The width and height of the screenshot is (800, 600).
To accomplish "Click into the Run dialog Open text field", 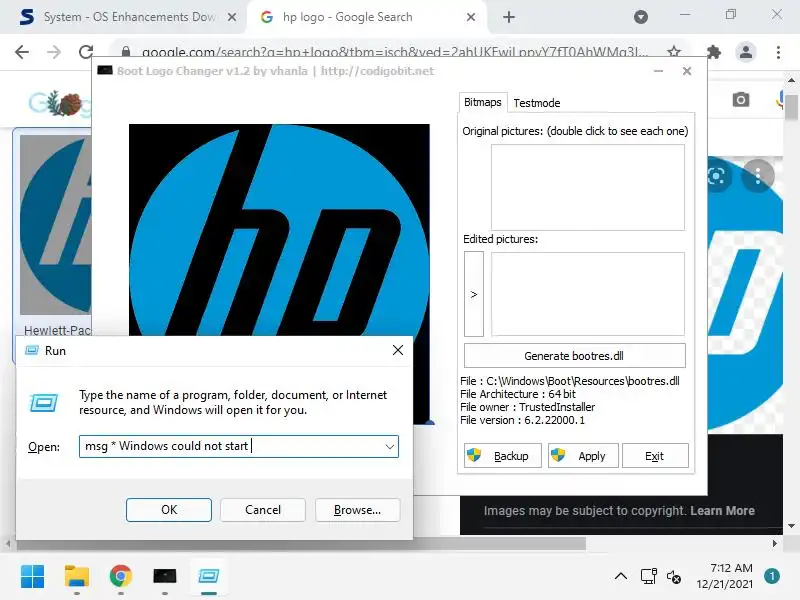I will (232, 446).
